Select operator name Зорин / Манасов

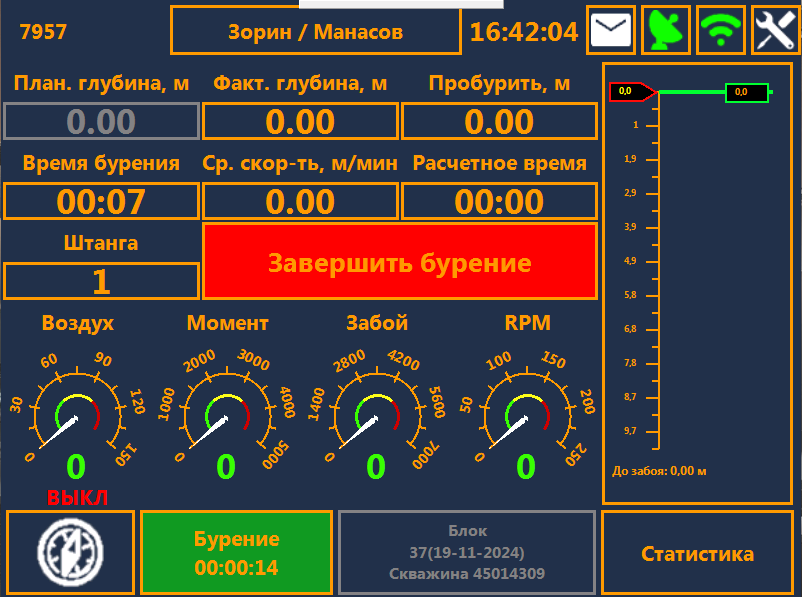coord(315,32)
